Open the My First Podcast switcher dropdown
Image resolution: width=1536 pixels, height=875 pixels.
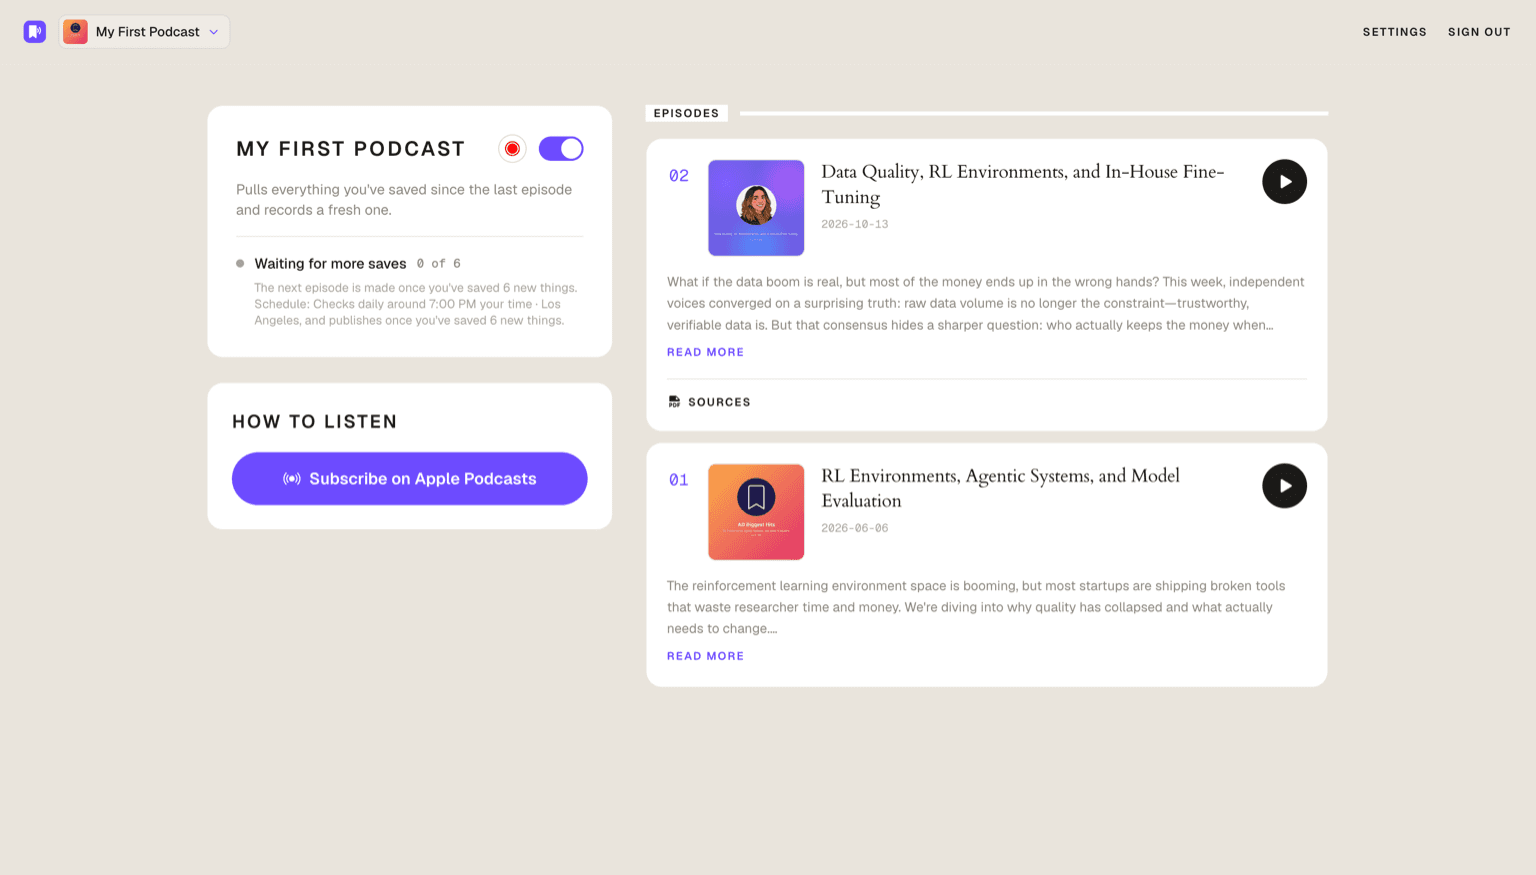145,32
